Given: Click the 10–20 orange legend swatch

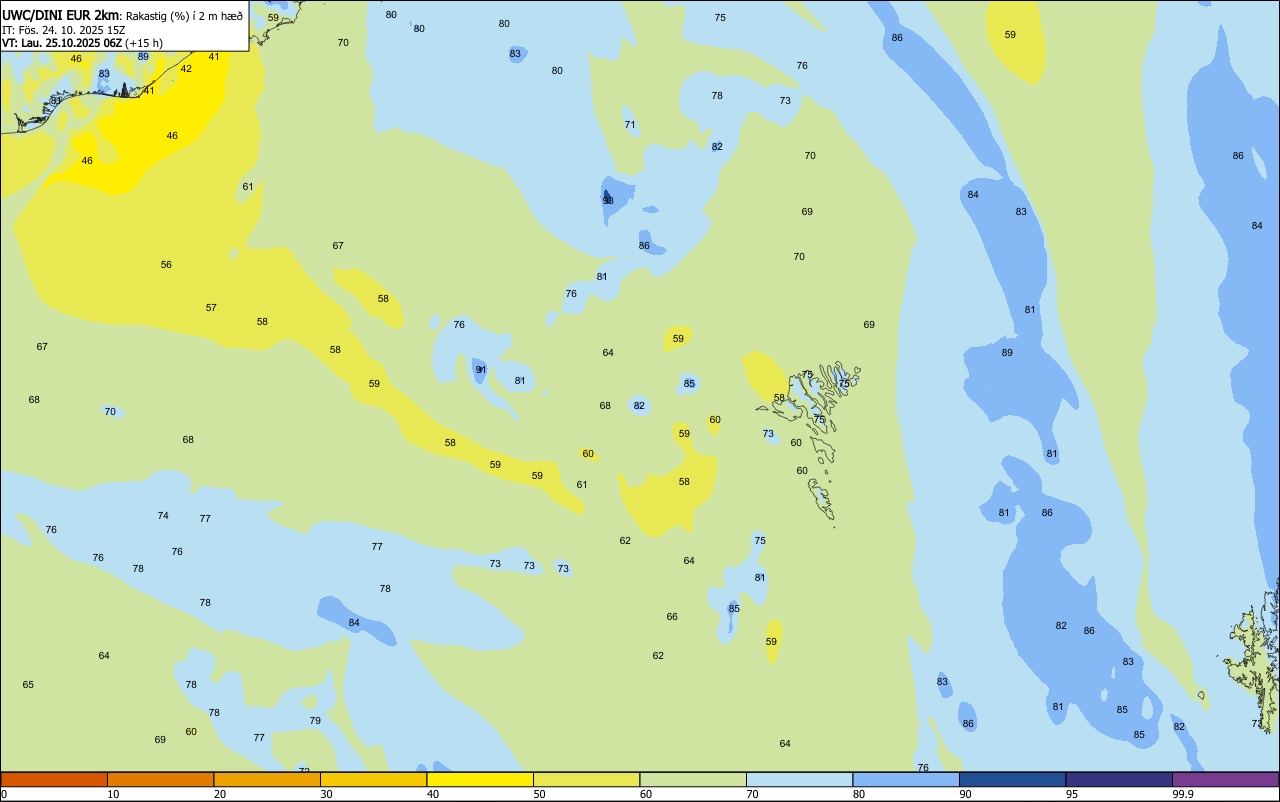Looking at the screenshot, I should (x=160, y=779).
